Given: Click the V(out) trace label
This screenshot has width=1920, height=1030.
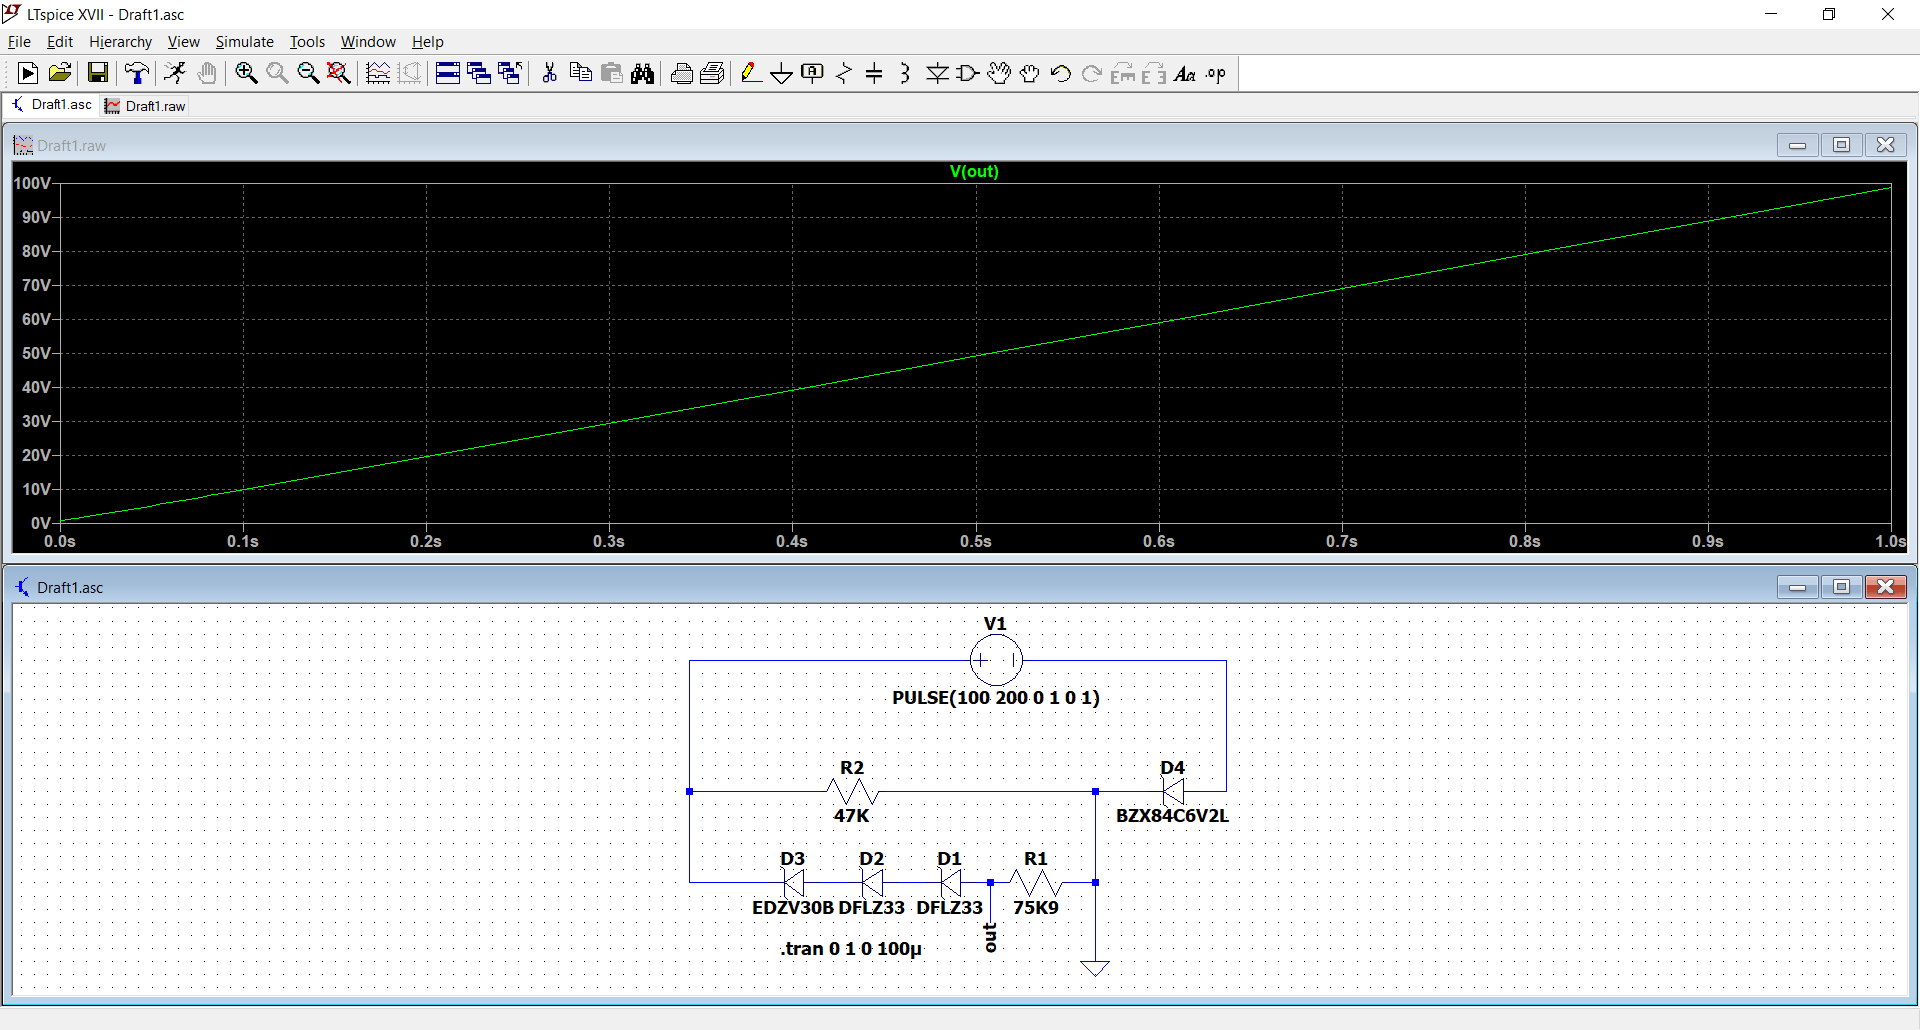Looking at the screenshot, I should (974, 171).
